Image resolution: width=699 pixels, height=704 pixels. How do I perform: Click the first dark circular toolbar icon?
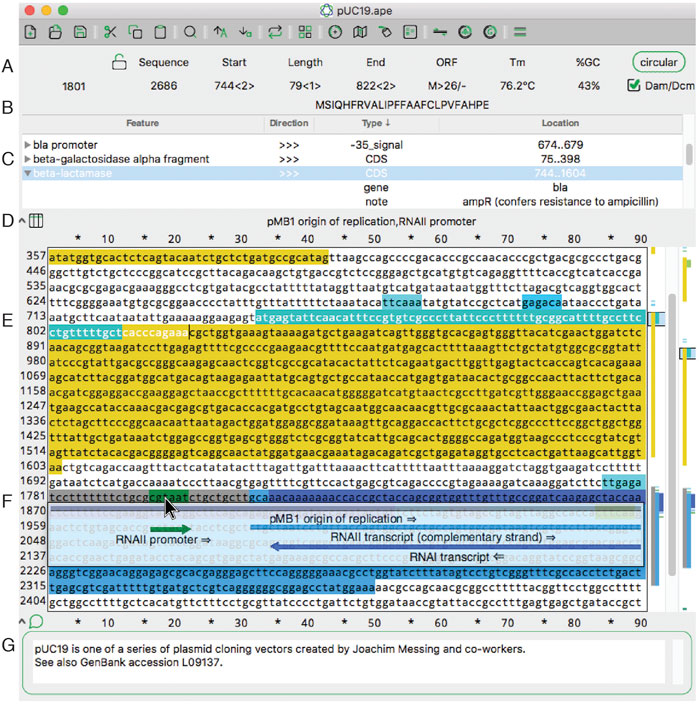(x=465, y=32)
